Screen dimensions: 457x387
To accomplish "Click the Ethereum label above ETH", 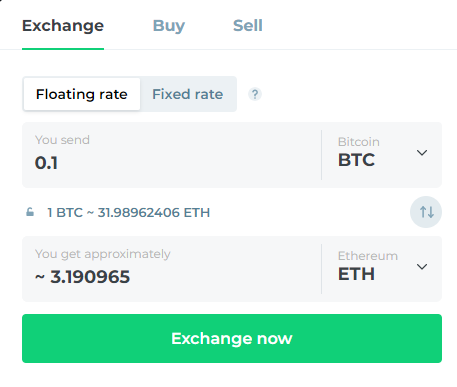I will (x=368, y=256).
